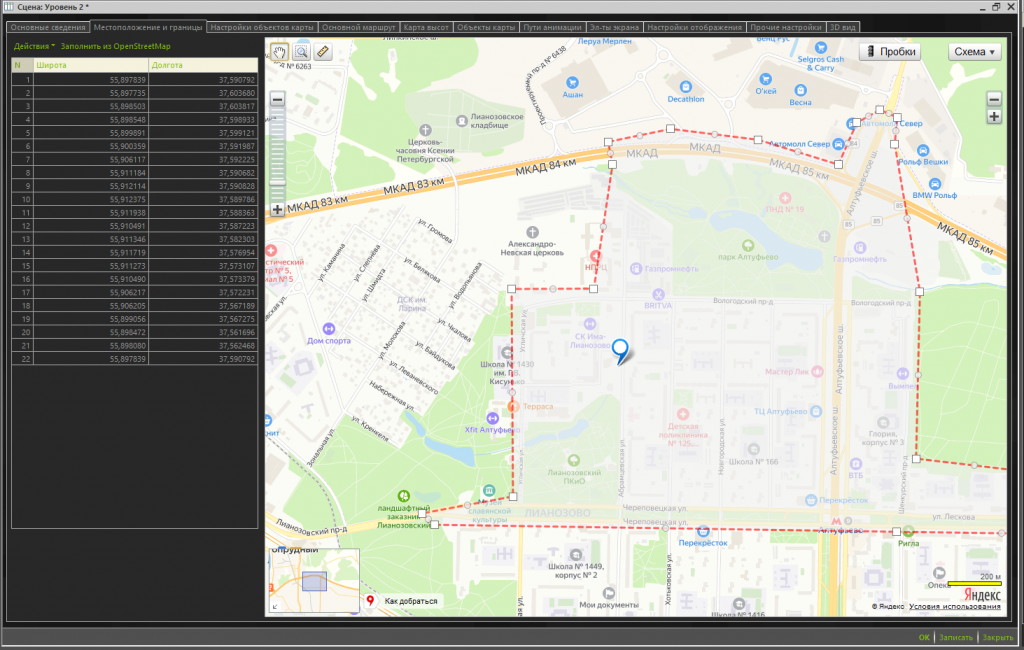Click the right-side map minus button
Screen dimensions: 1024x650
[994, 99]
